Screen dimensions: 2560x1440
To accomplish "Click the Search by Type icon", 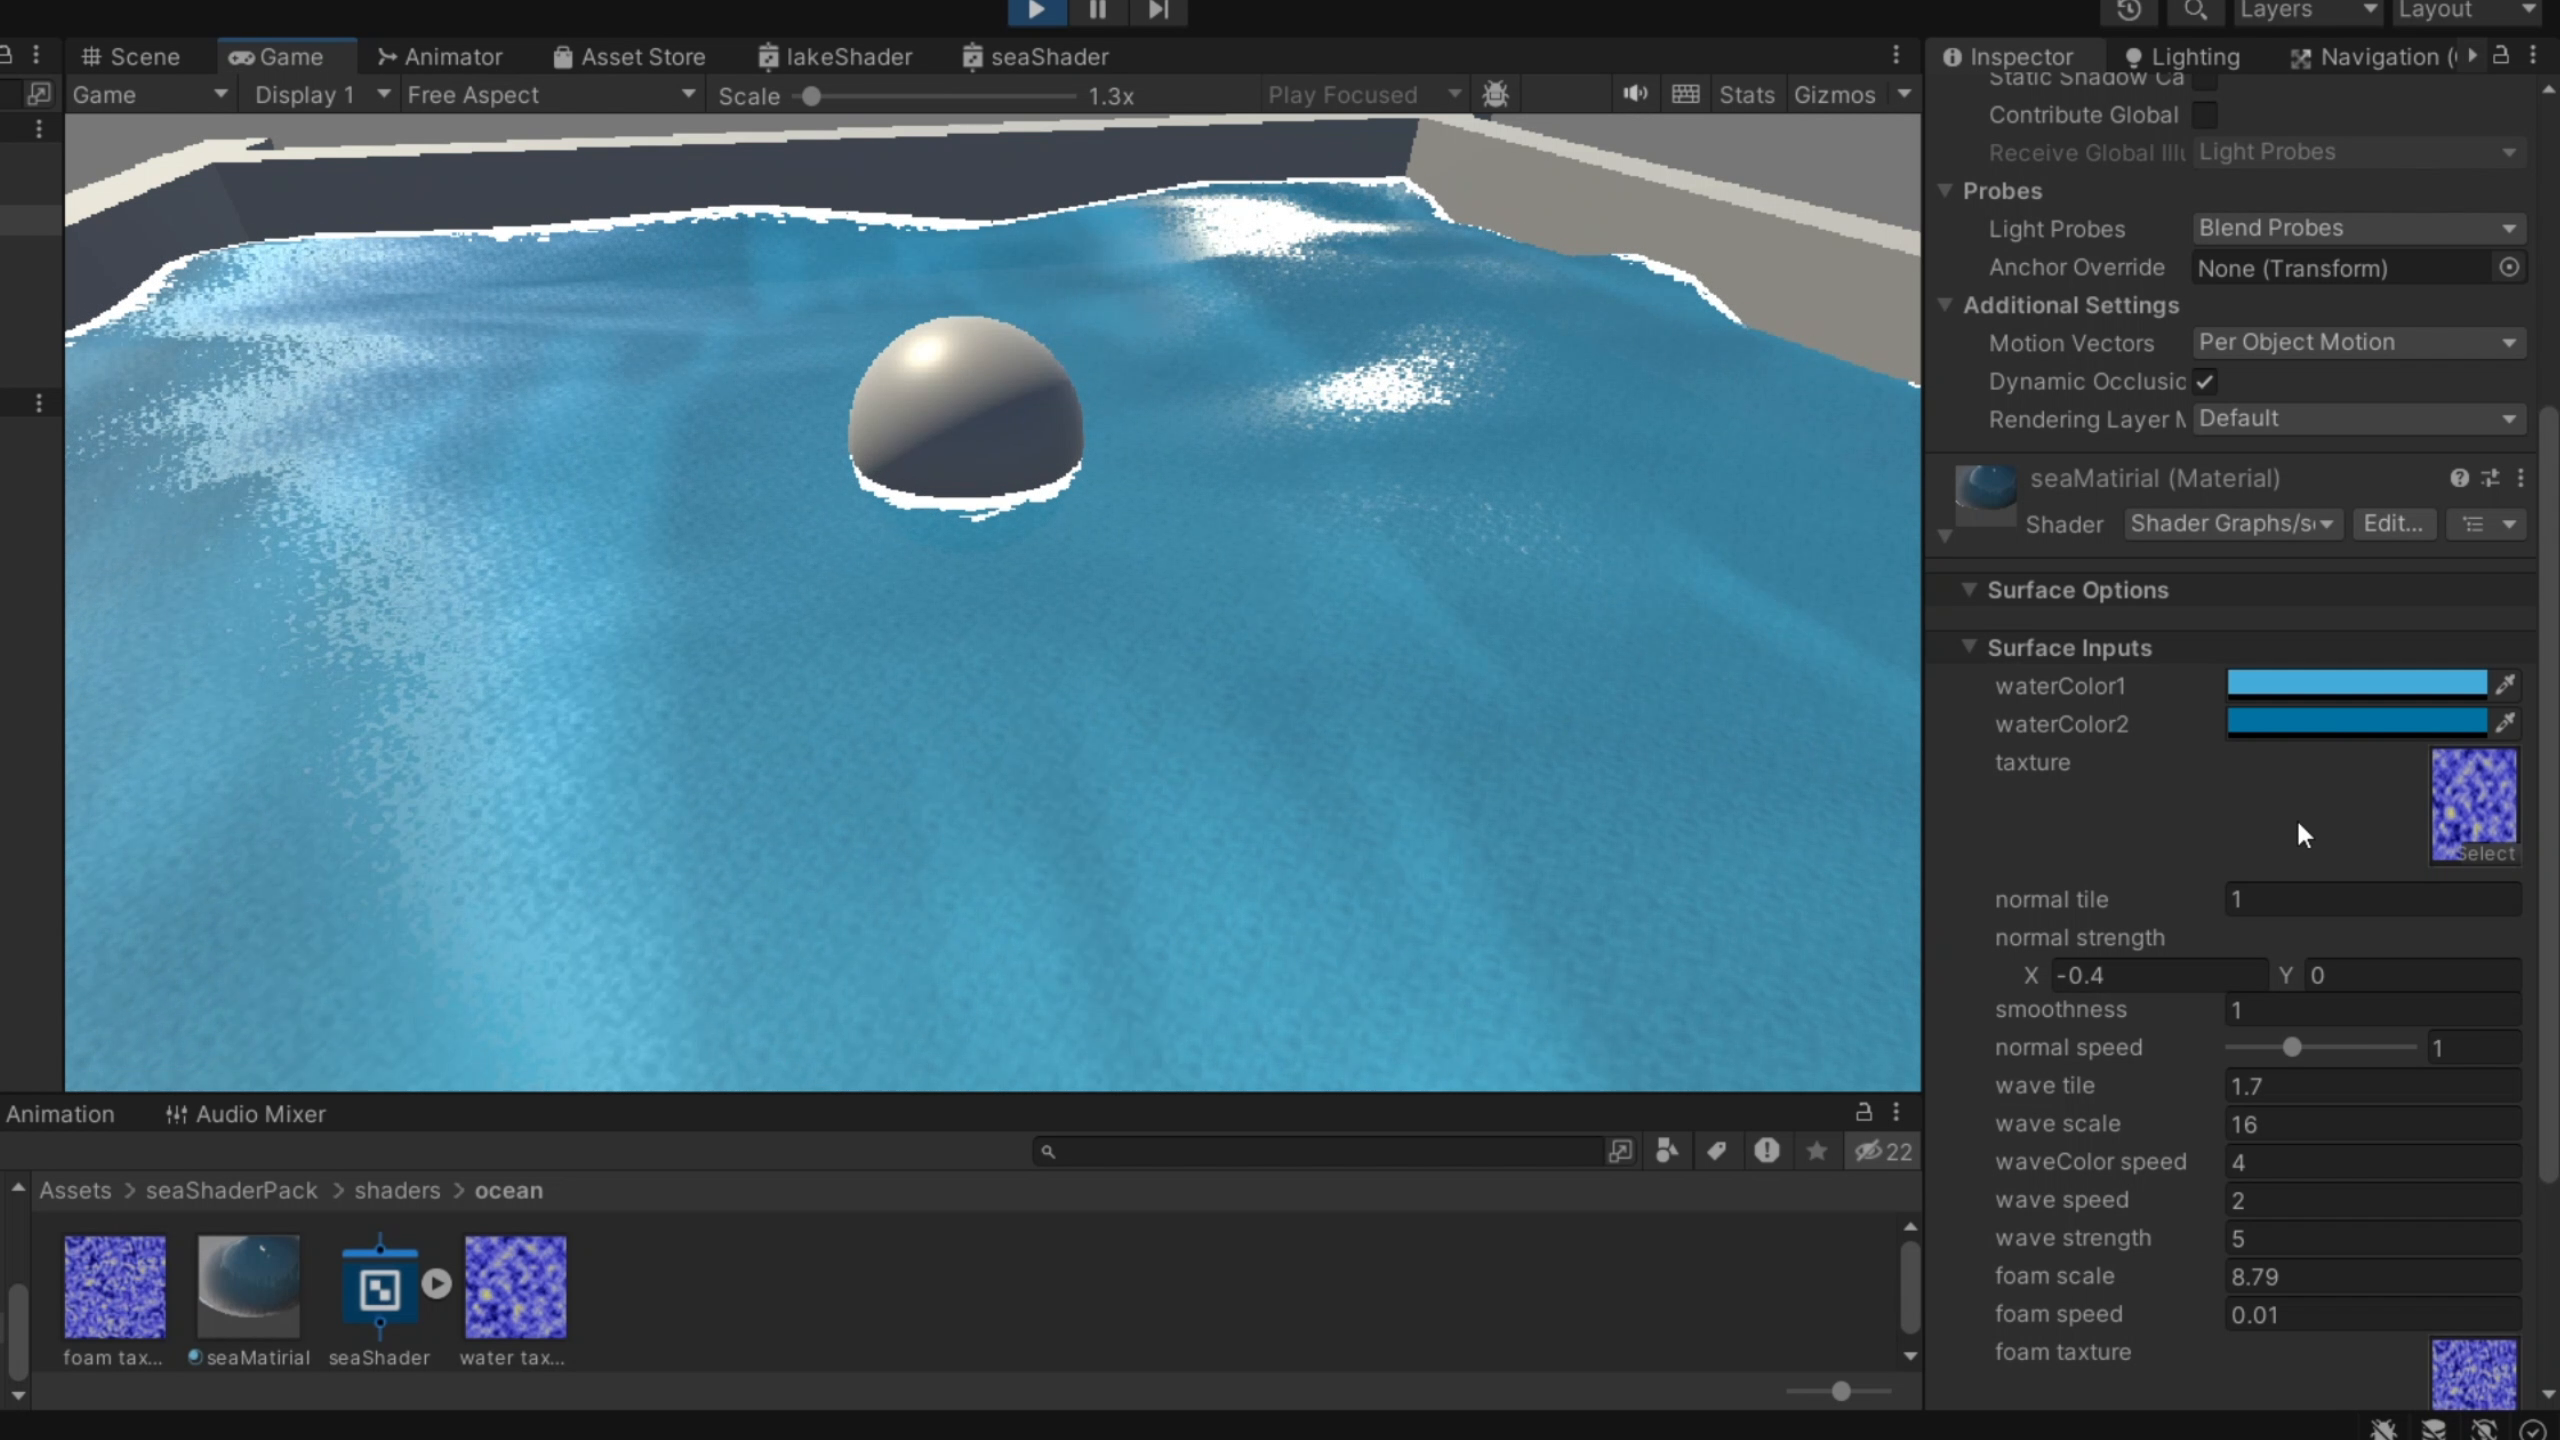I will [x=1667, y=1151].
